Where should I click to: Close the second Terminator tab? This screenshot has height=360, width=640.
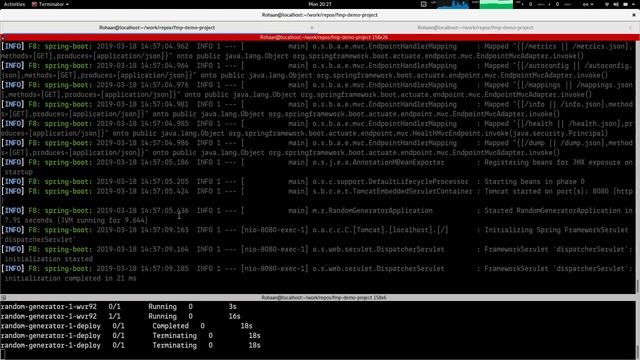pos(631,27)
